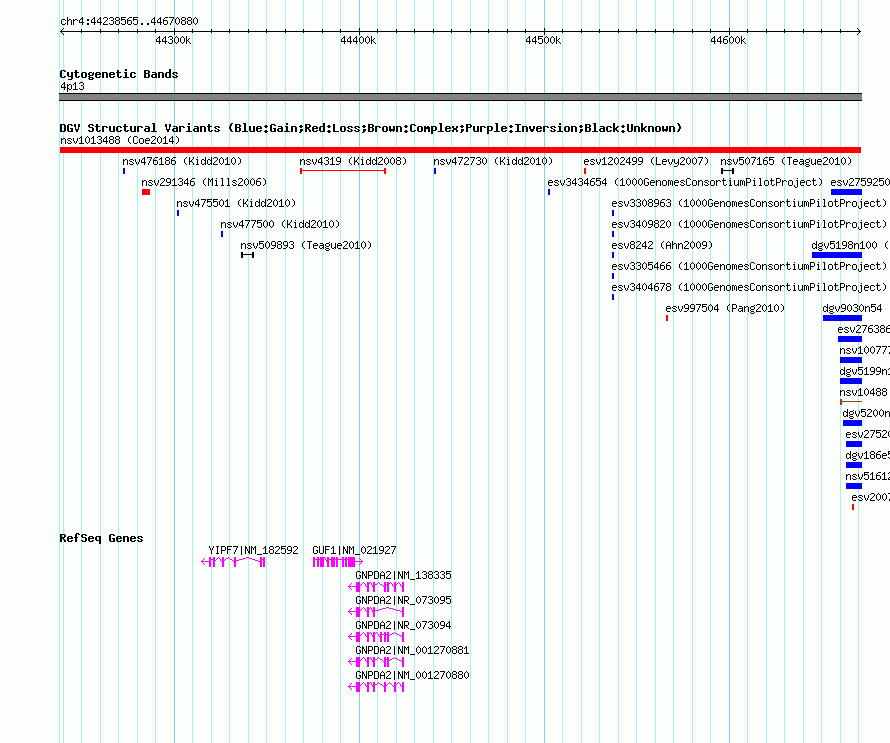This screenshot has width=890, height=743.
Task: Click esv1202499 (Levy2007) label
Action: coord(646,161)
